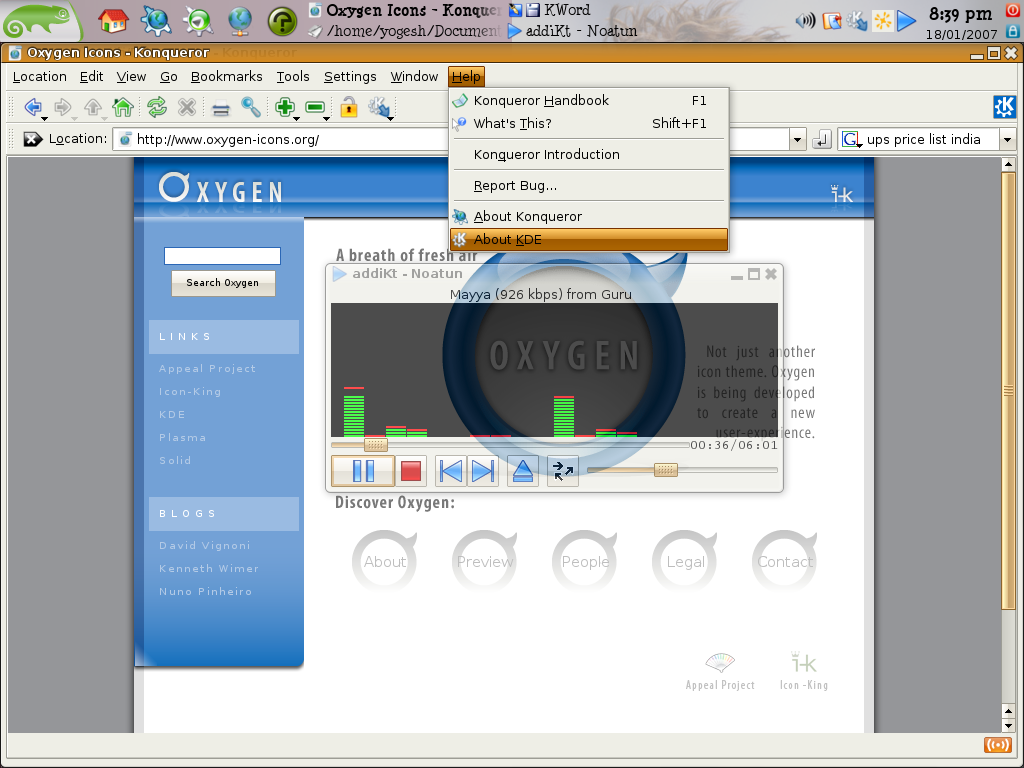Screen dimensions: 1024x768
Task: Click the Contact circle on Oxygen page
Action: coord(785,562)
